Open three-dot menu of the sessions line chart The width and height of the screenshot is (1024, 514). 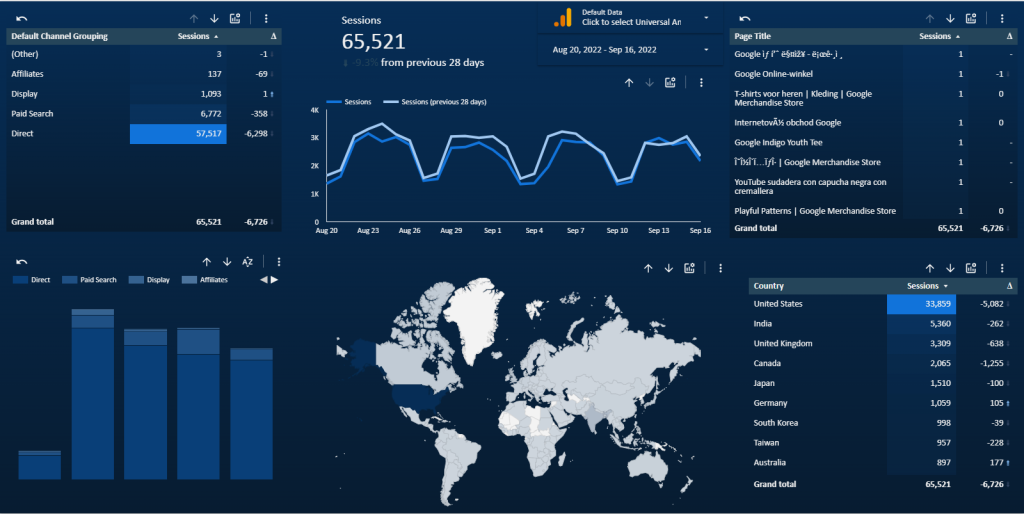(701, 82)
